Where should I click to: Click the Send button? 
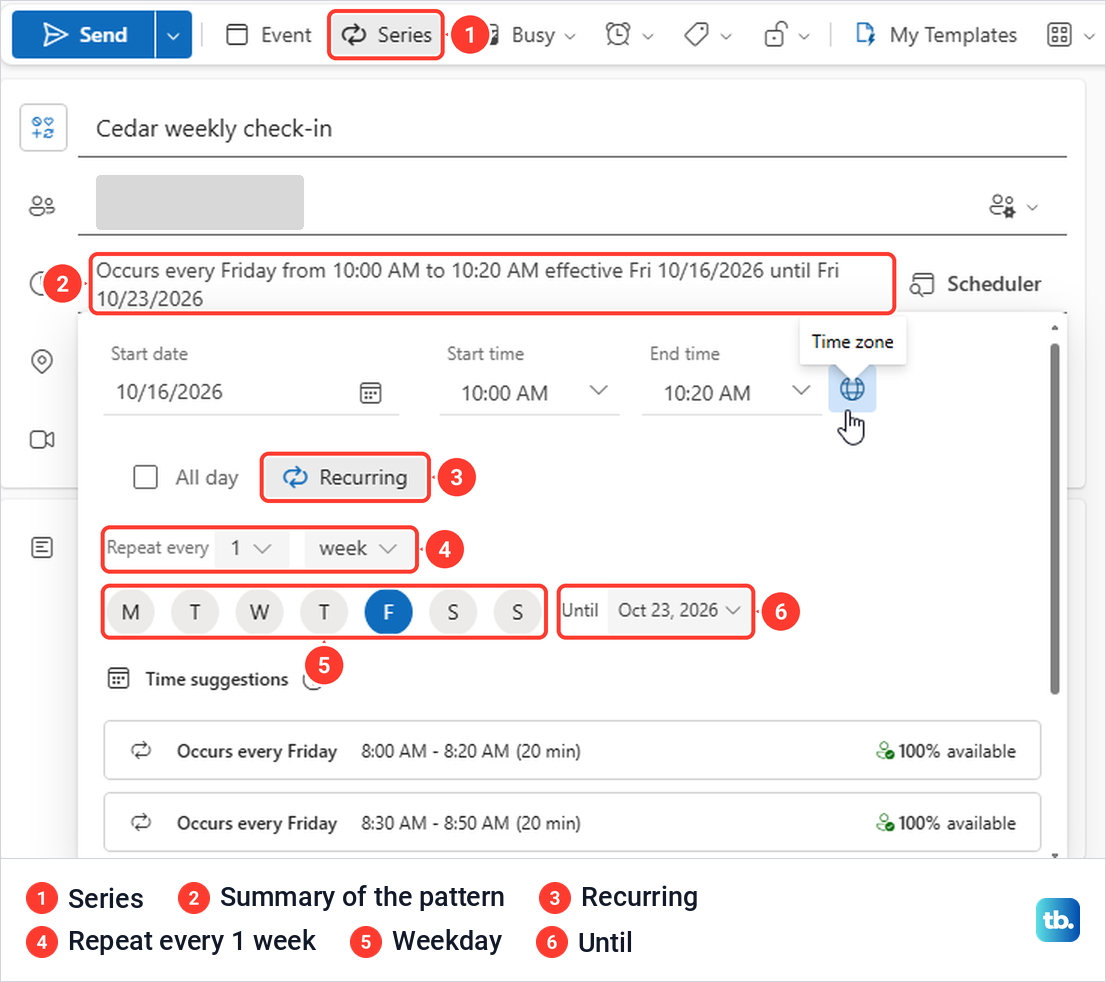click(x=83, y=35)
